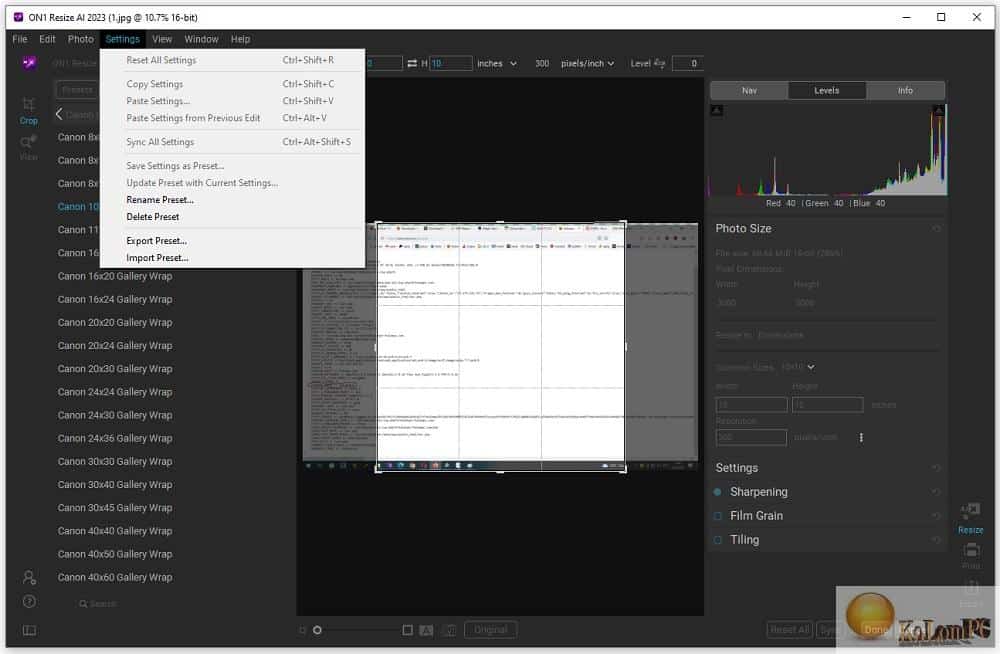Viewport: 1000px width, 654px height.
Task: Click the Reset All button at bottom
Action: click(x=790, y=630)
